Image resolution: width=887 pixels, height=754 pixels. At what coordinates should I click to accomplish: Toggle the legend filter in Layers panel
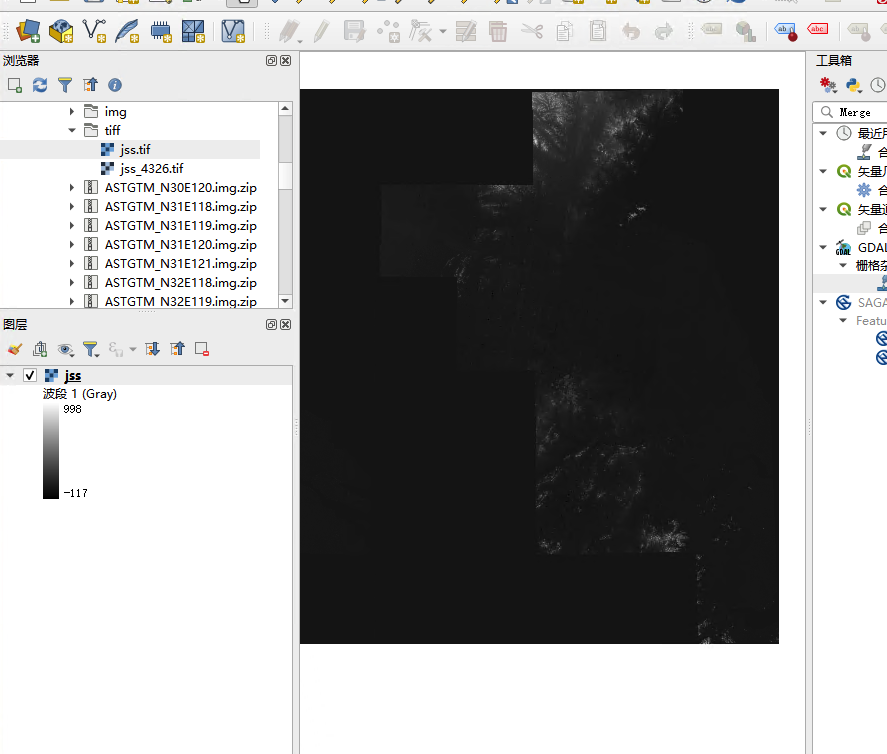[x=91, y=349]
